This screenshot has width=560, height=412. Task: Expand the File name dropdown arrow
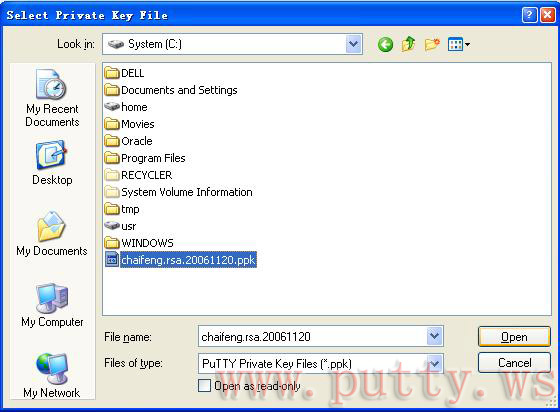(x=434, y=336)
